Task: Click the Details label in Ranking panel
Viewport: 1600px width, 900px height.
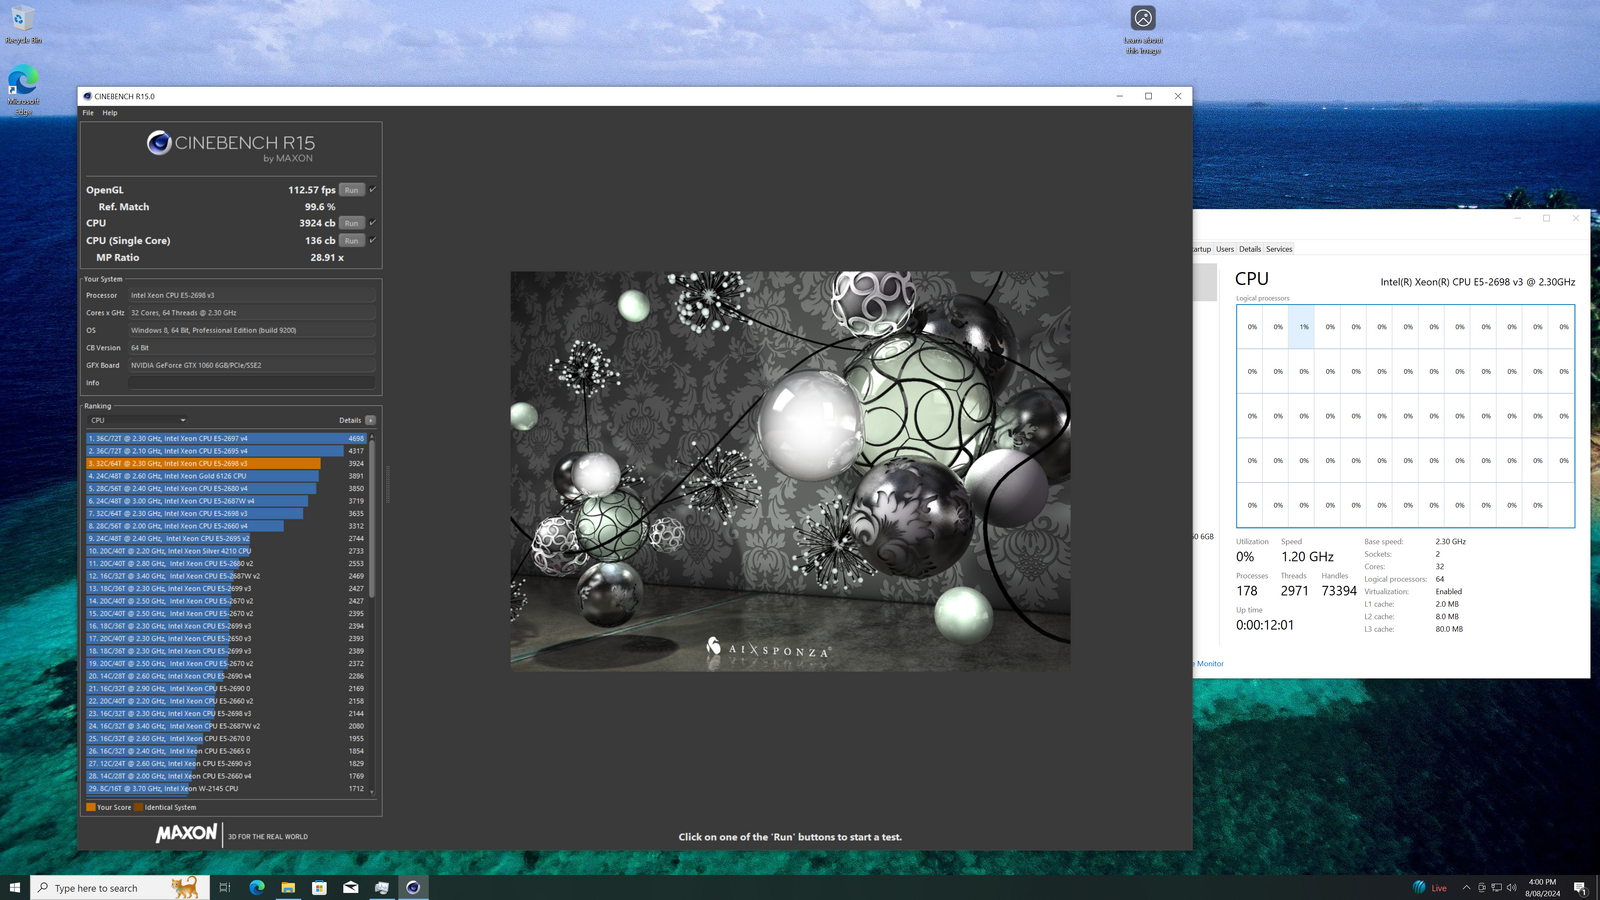Action: point(350,420)
